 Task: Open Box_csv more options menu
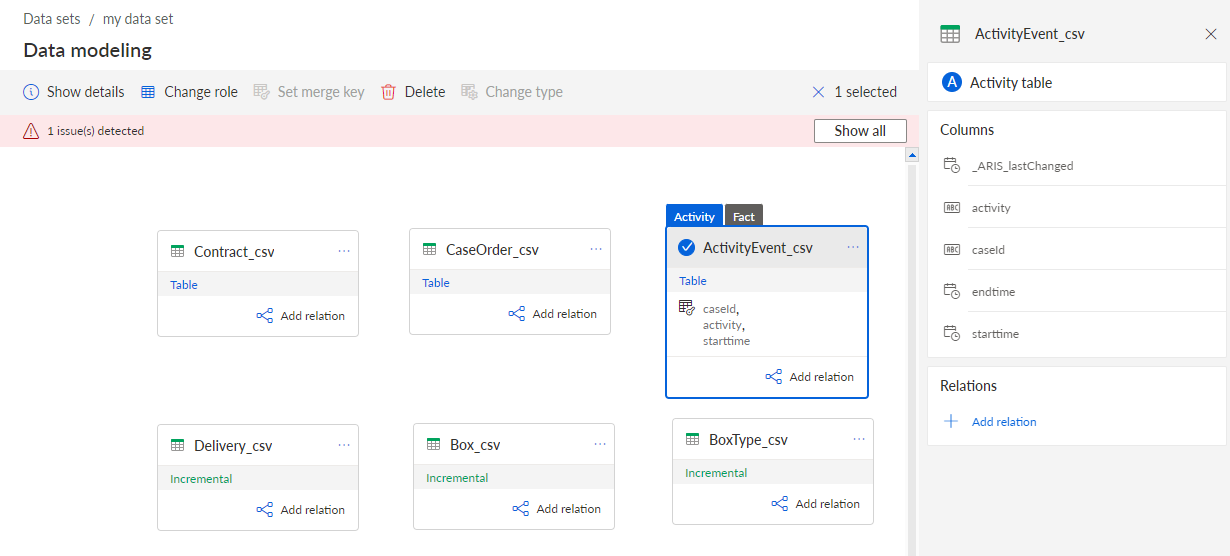600,444
